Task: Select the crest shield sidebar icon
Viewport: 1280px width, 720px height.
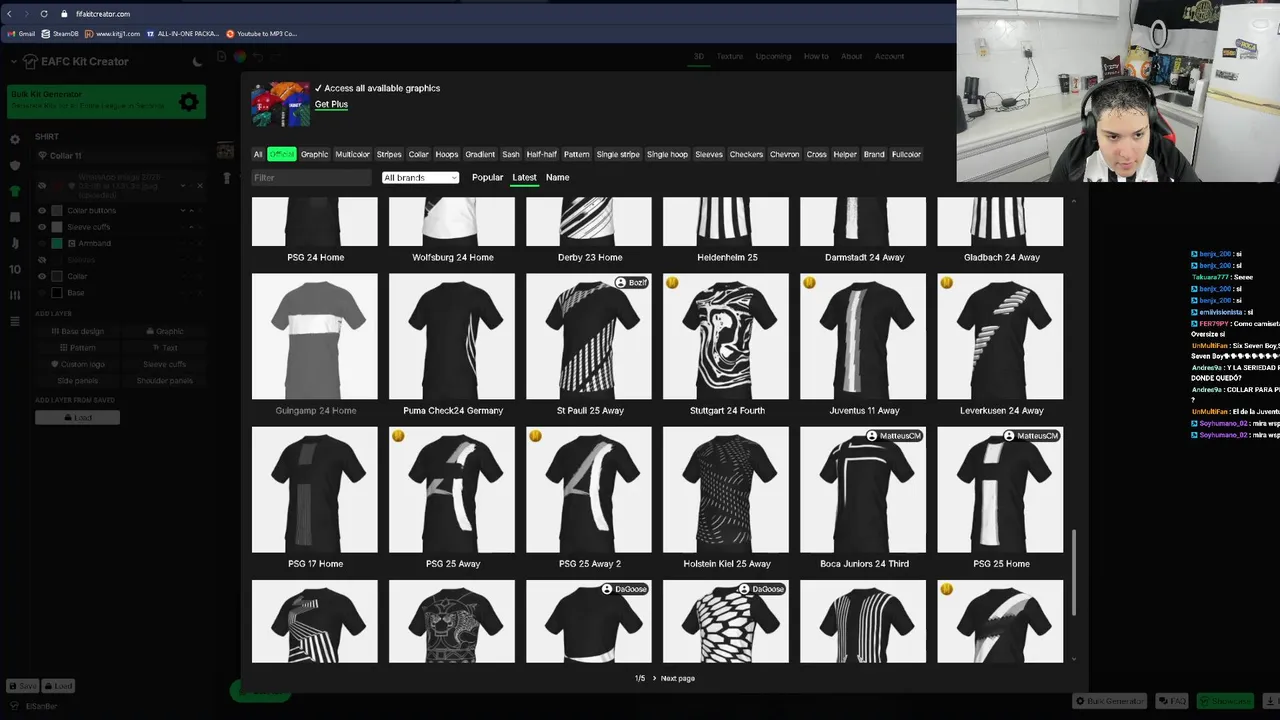Action: click(14, 165)
